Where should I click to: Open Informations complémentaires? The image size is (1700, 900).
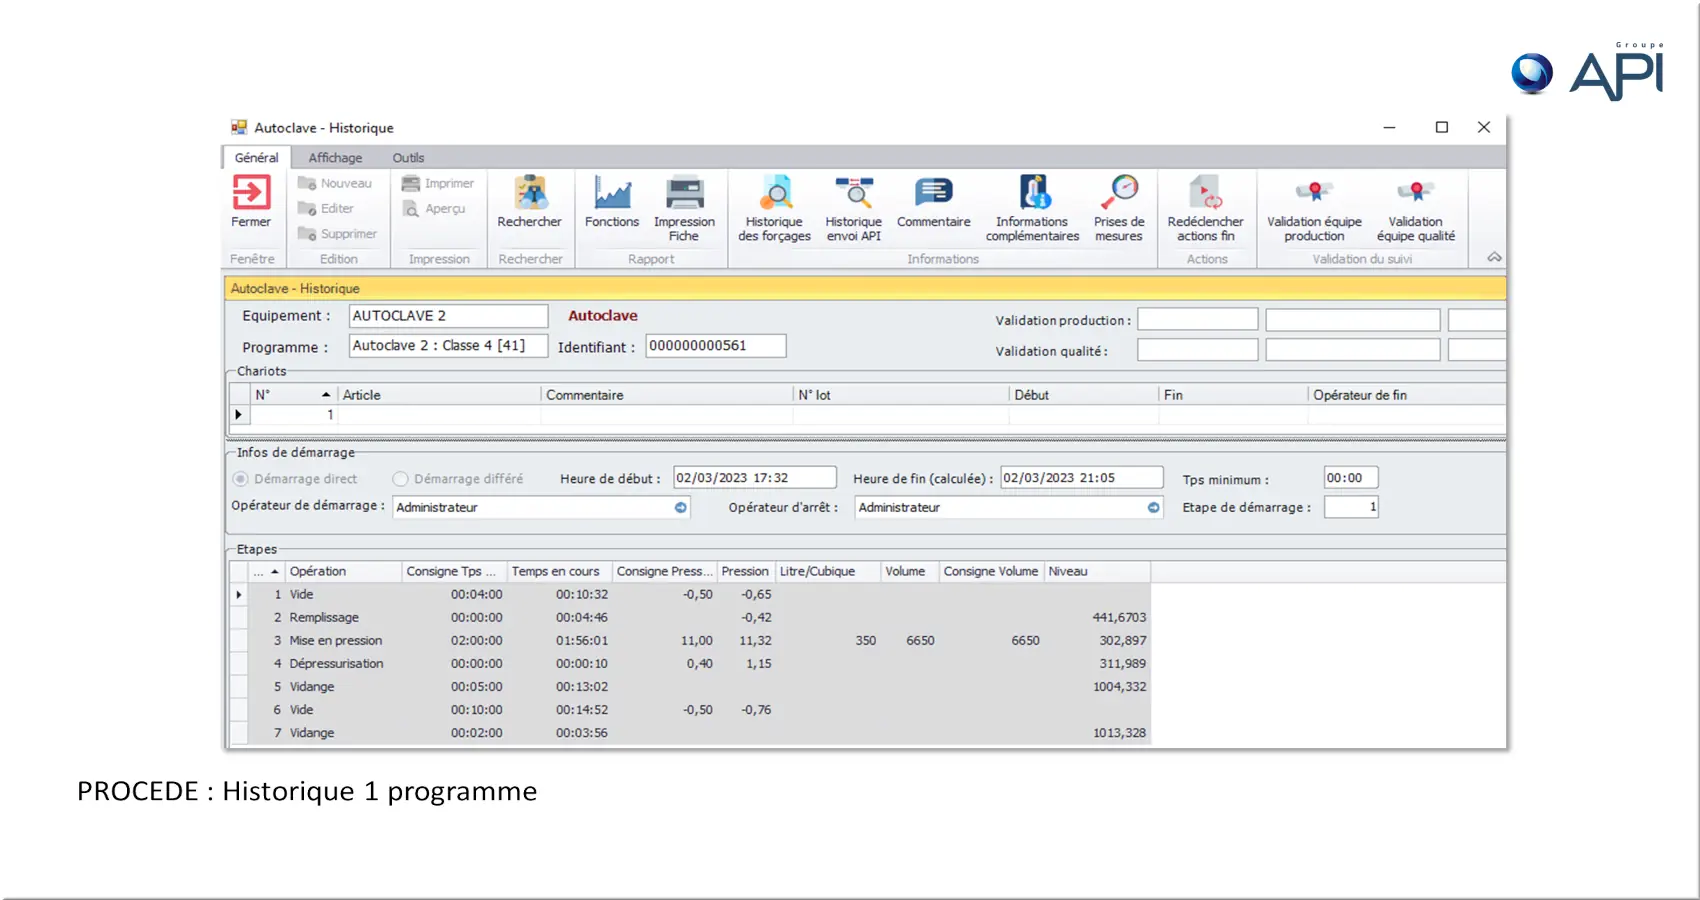tap(1032, 193)
